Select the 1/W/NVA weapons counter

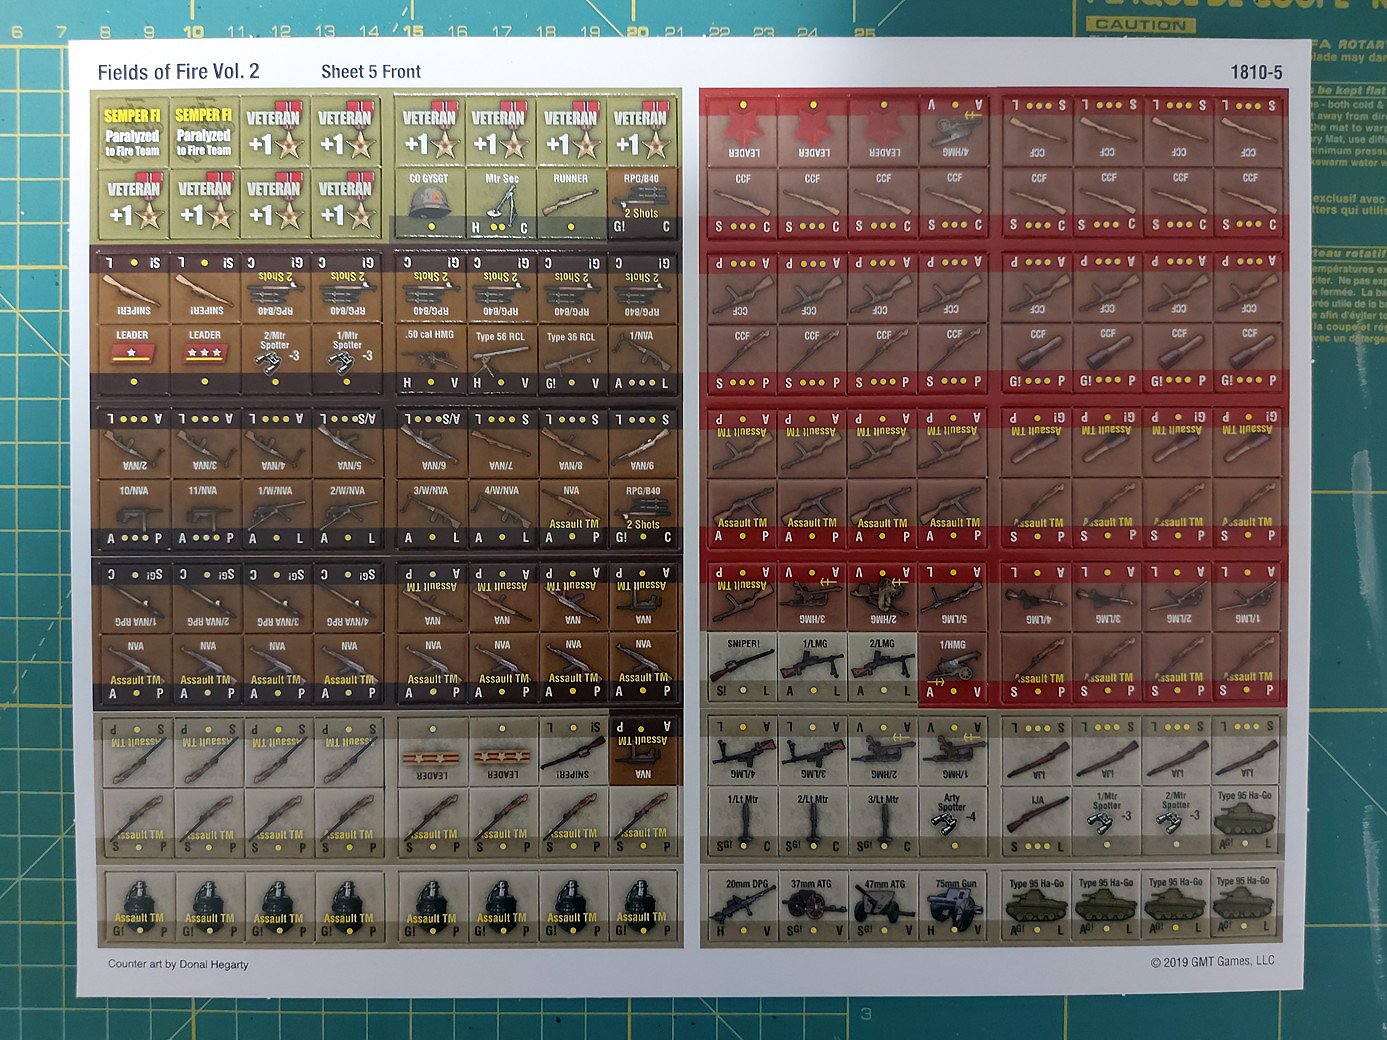tap(276, 515)
